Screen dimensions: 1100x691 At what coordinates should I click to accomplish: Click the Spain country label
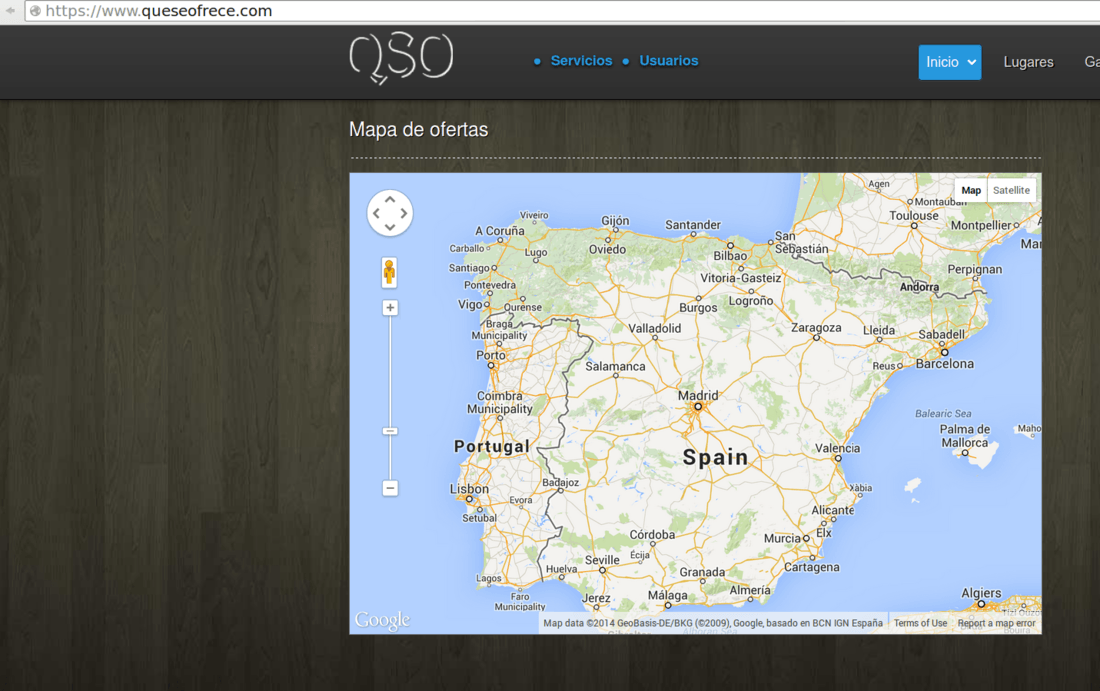(x=716, y=457)
